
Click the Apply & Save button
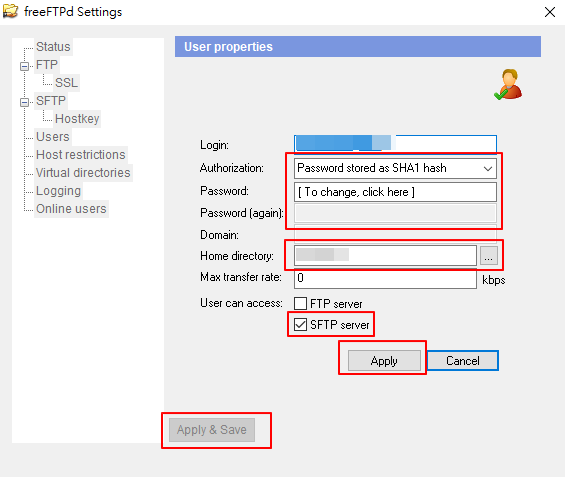tap(212, 430)
